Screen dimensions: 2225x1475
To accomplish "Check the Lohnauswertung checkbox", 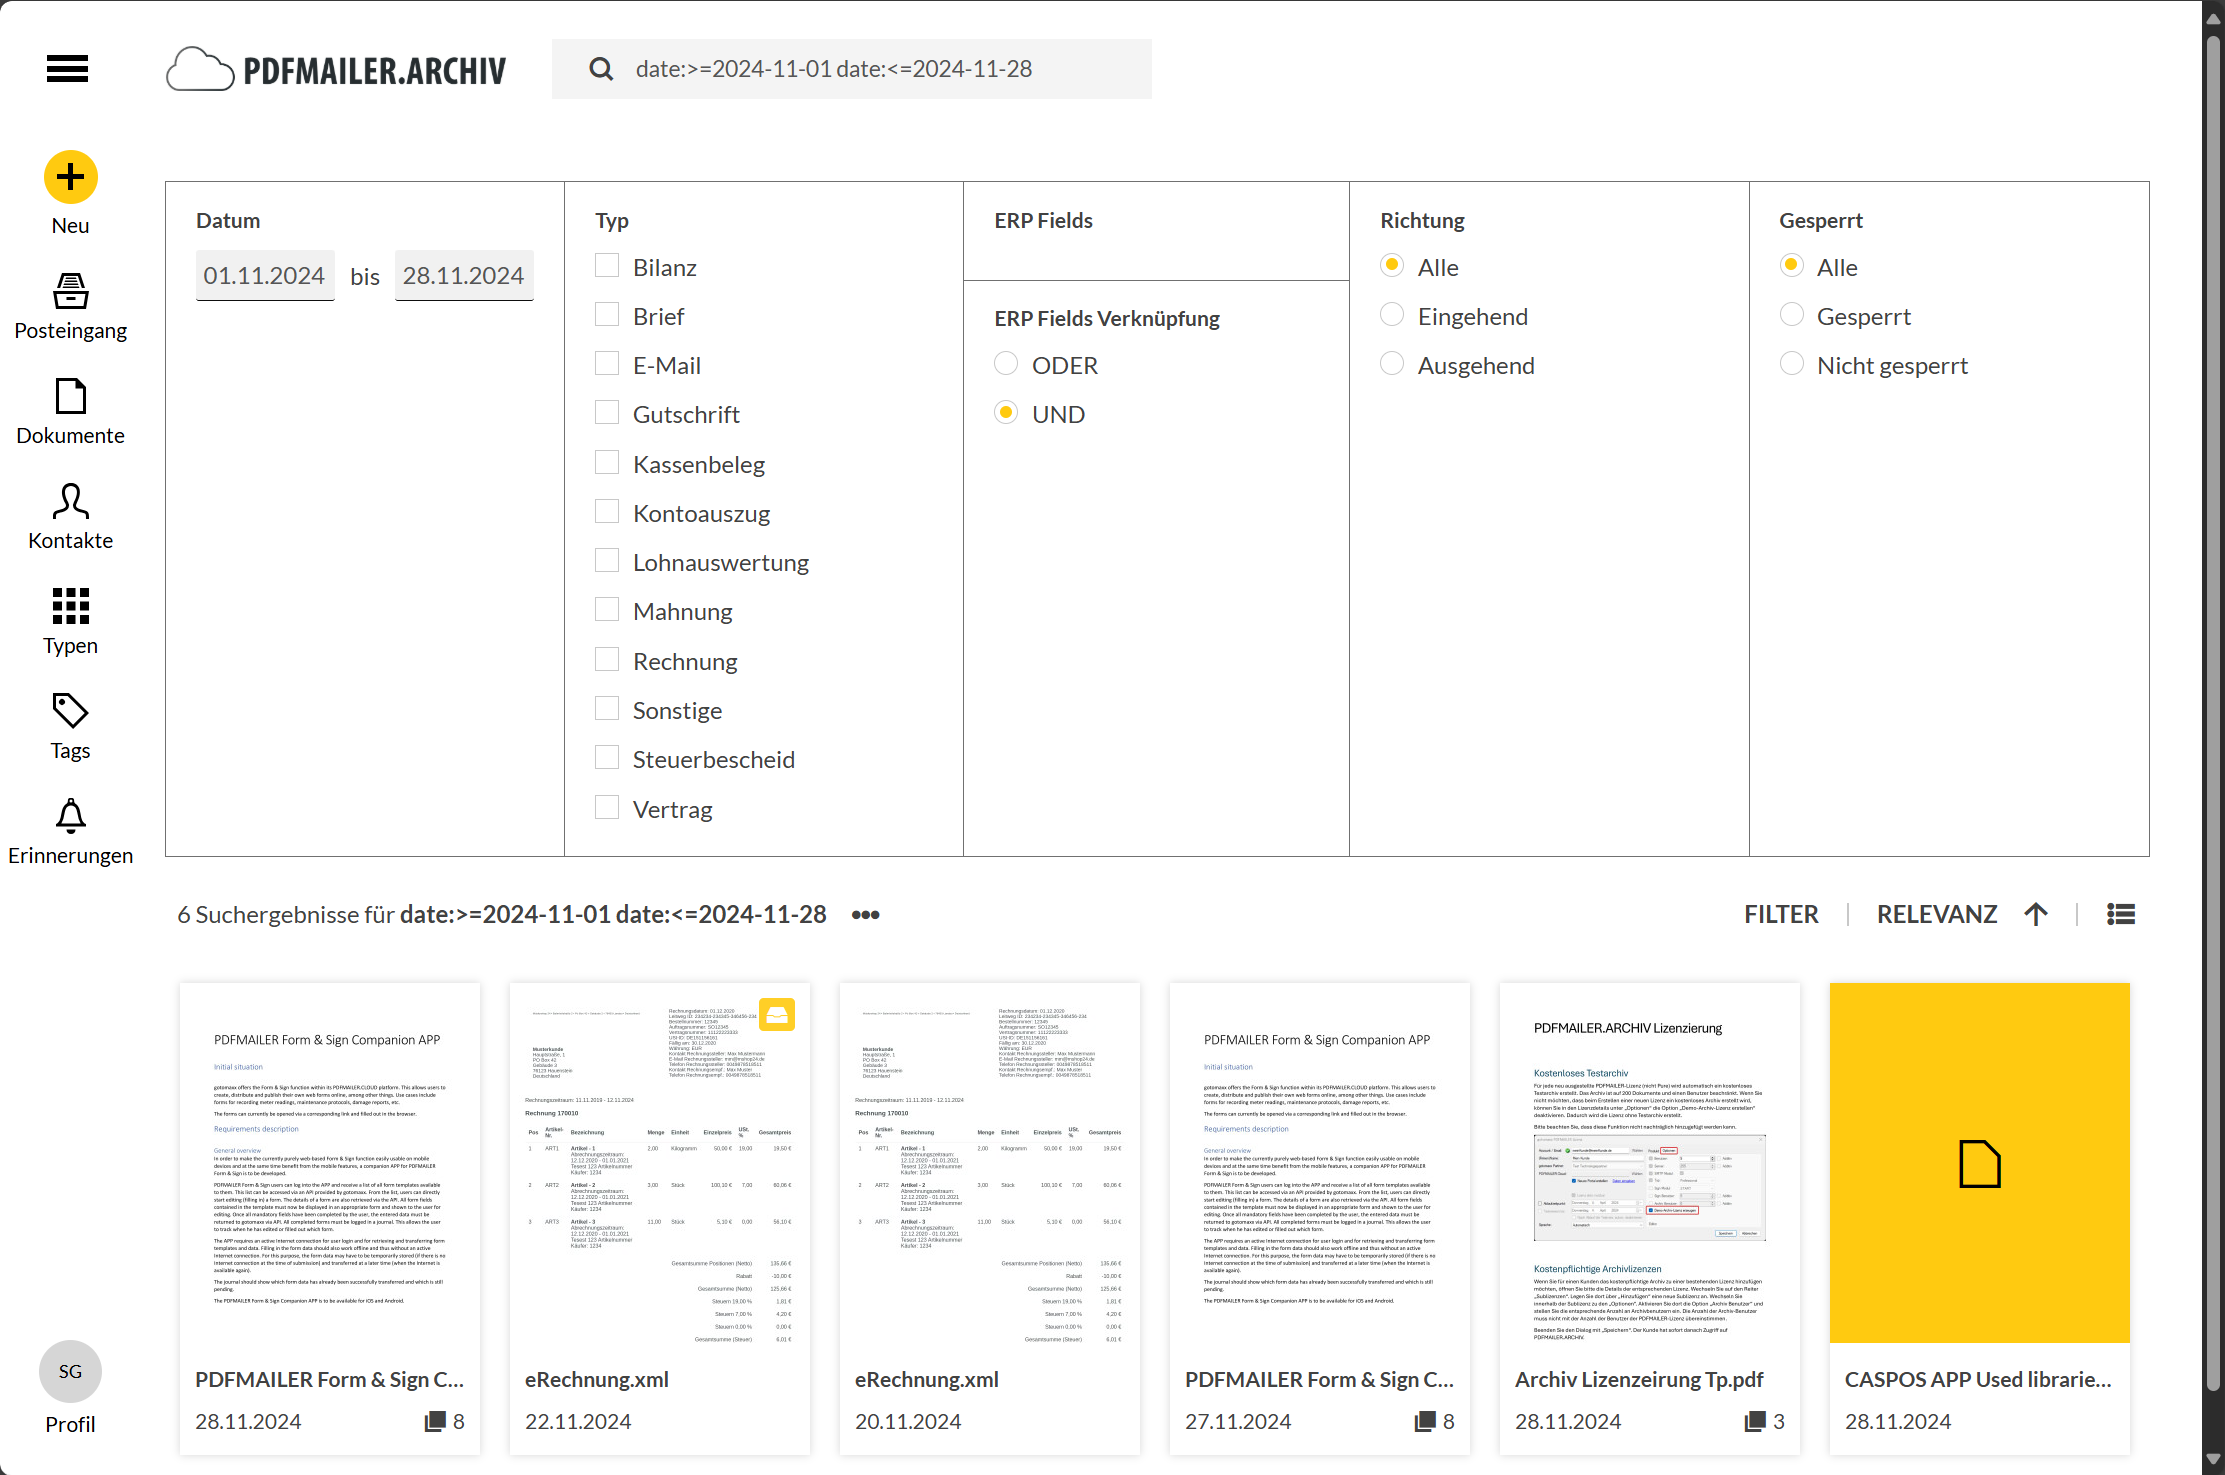I will 607,561.
